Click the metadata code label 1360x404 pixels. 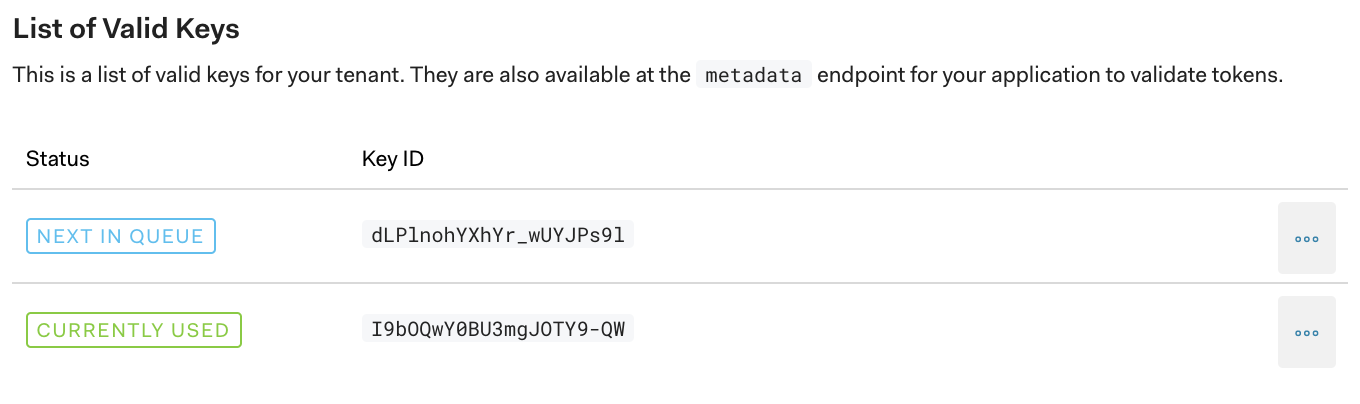(x=753, y=75)
